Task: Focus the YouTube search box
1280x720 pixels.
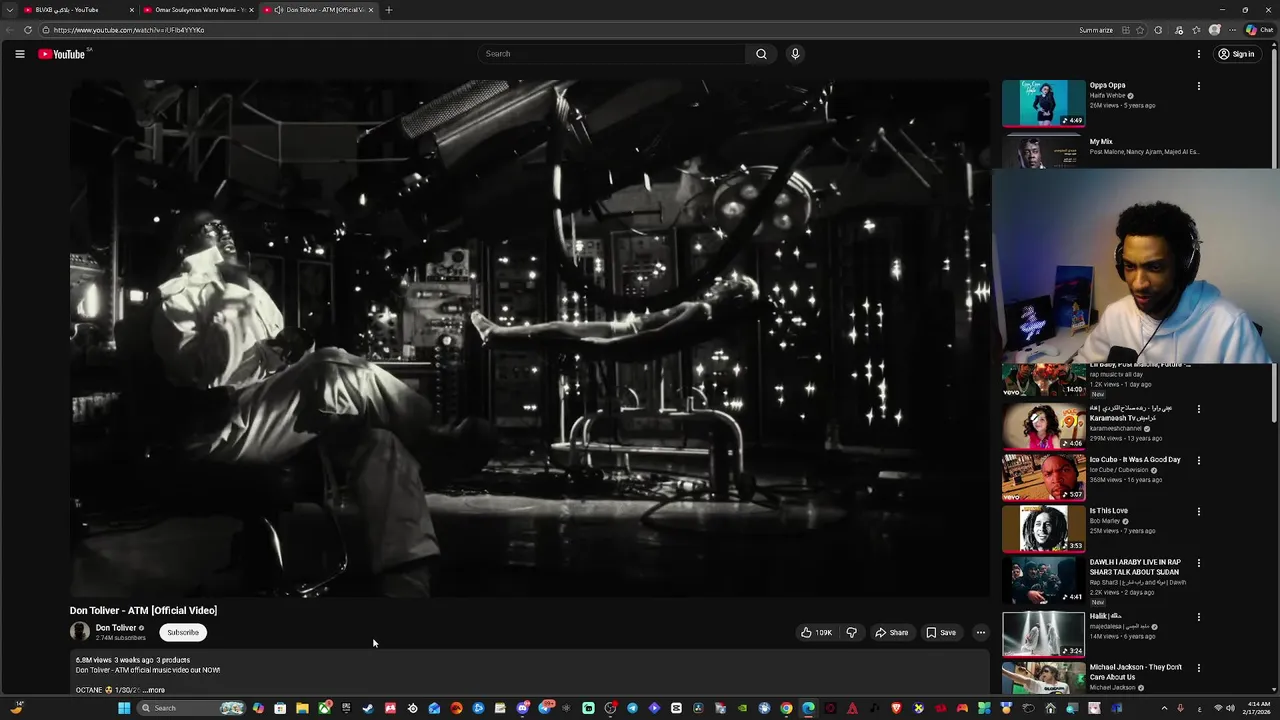Action: (611, 54)
